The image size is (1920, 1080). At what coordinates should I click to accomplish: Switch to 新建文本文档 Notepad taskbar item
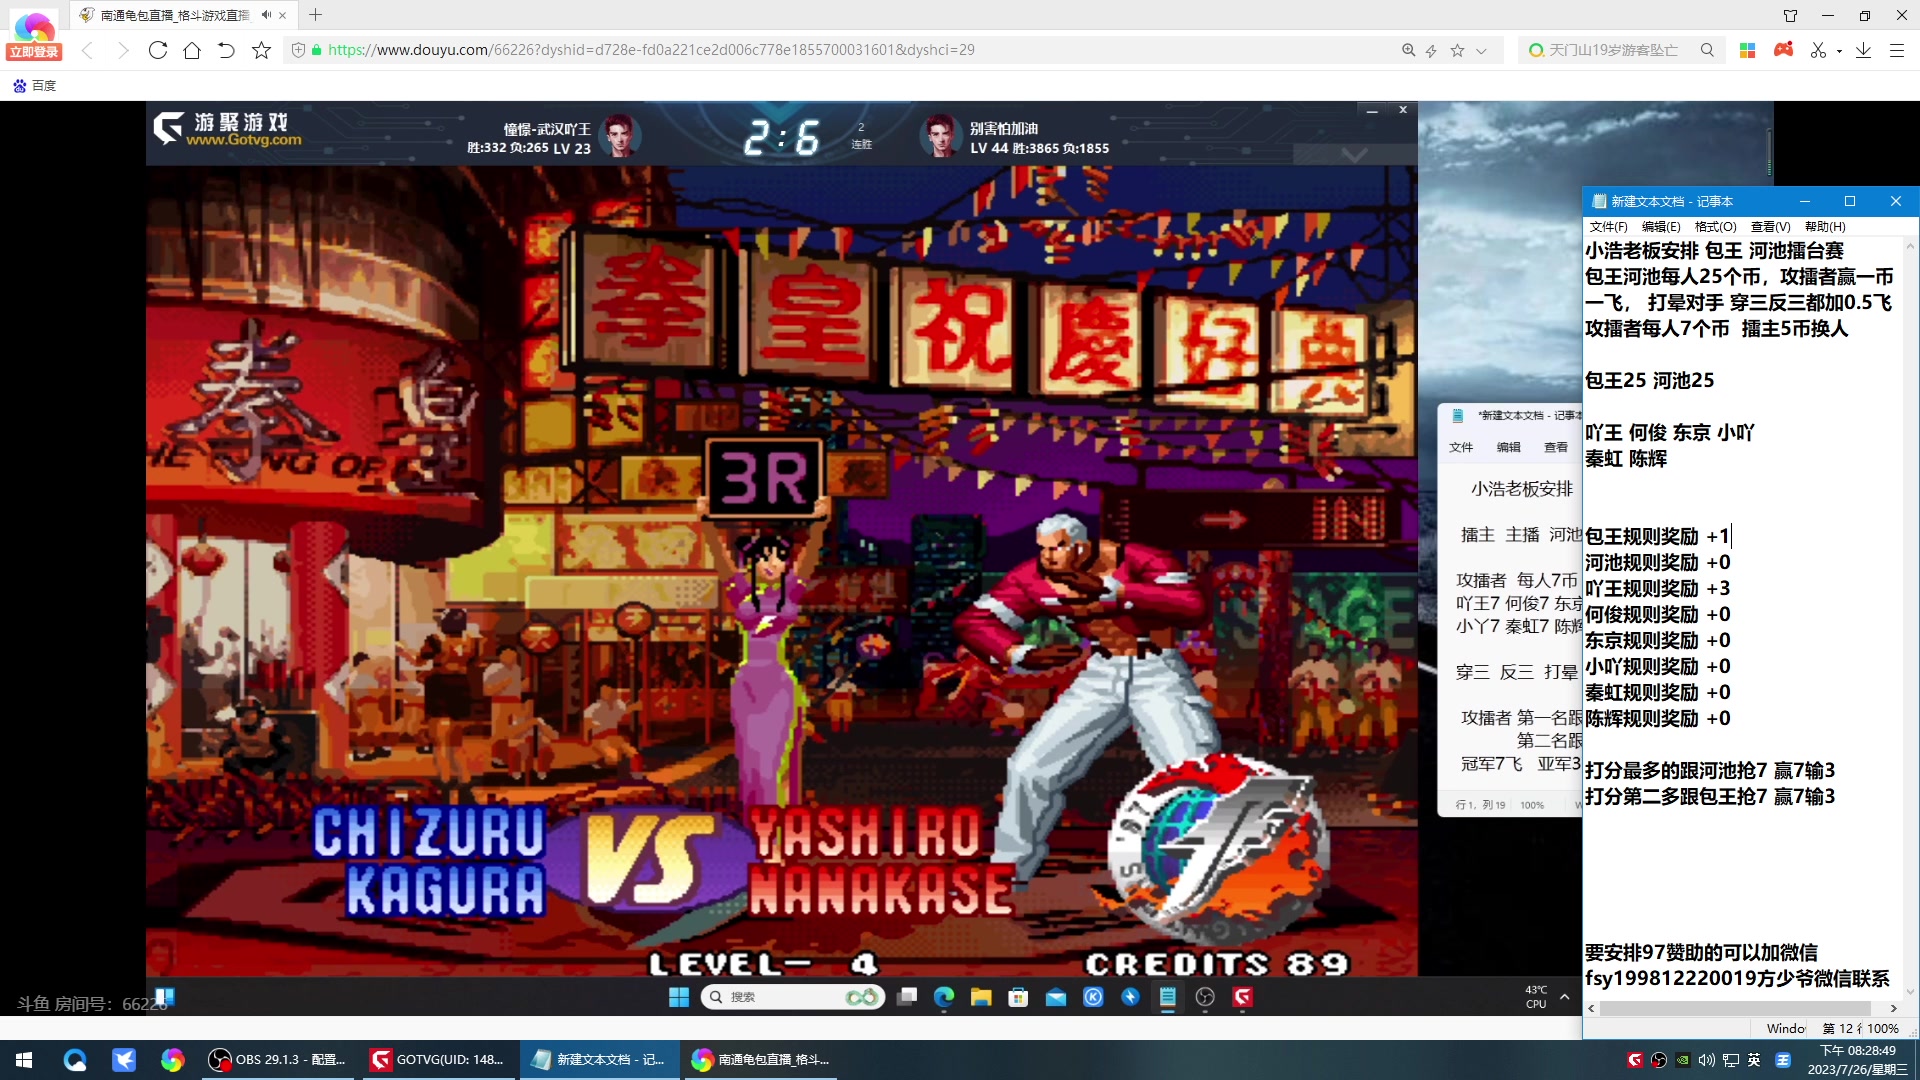pyautogui.click(x=598, y=1060)
